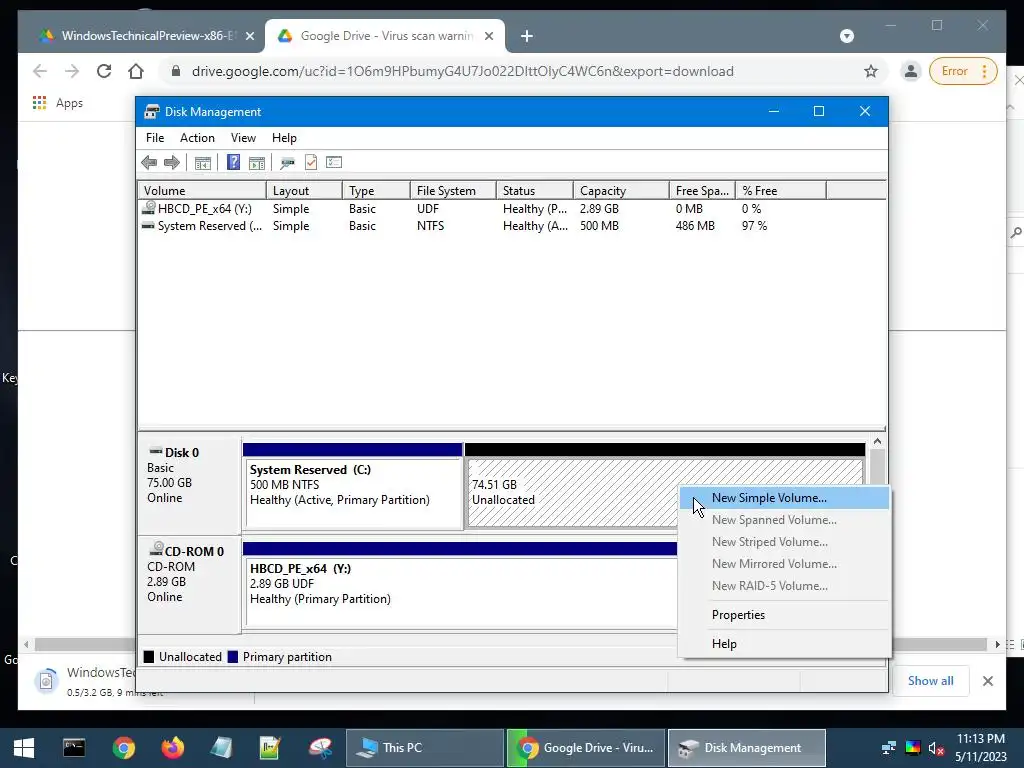Click the Back arrow in Disk Management toolbar
The image size is (1024, 768).
coord(149,162)
